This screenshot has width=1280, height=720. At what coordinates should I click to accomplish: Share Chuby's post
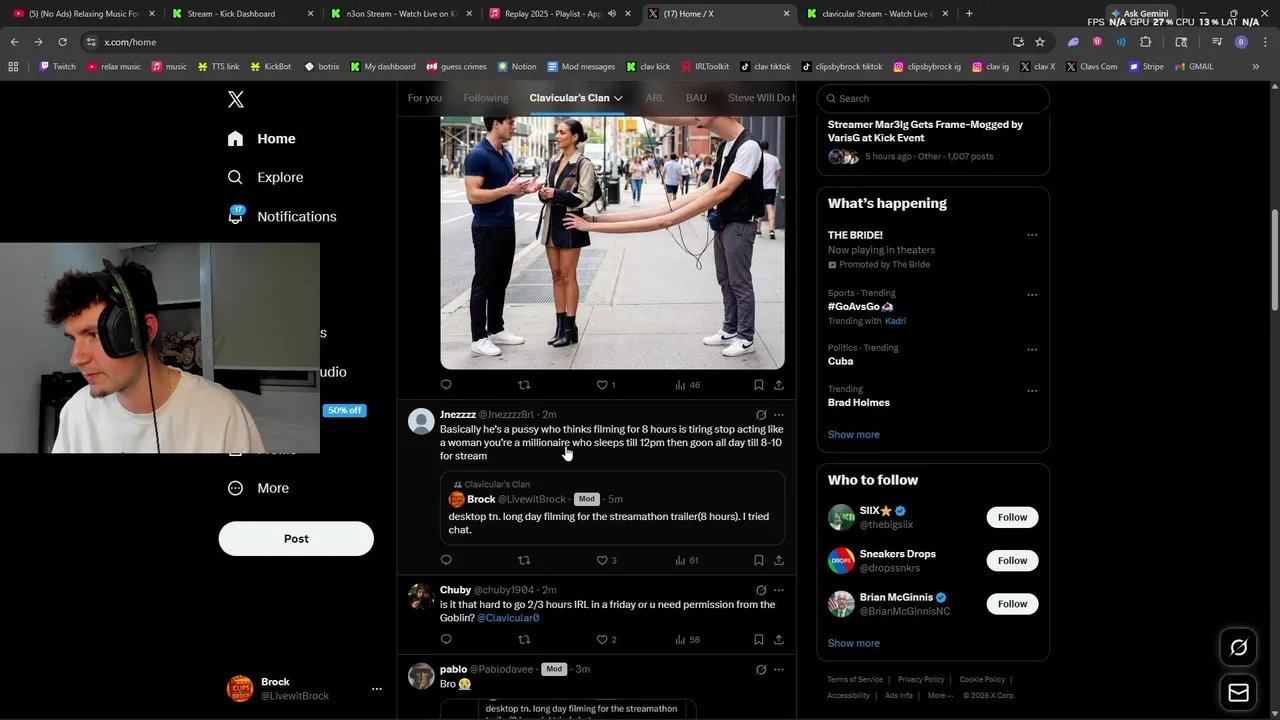point(779,640)
